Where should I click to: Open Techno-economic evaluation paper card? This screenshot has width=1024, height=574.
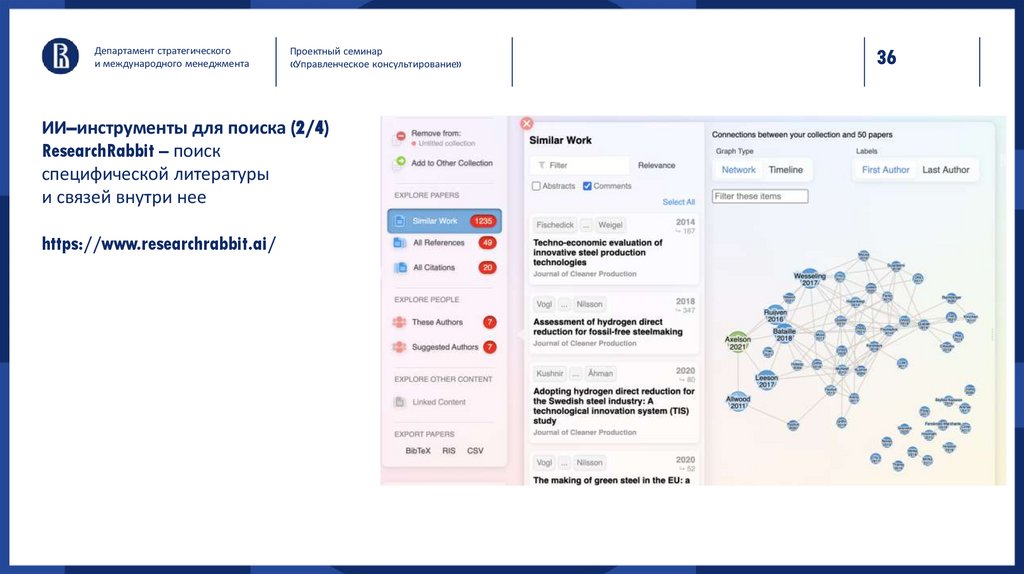[x=613, y=249]
